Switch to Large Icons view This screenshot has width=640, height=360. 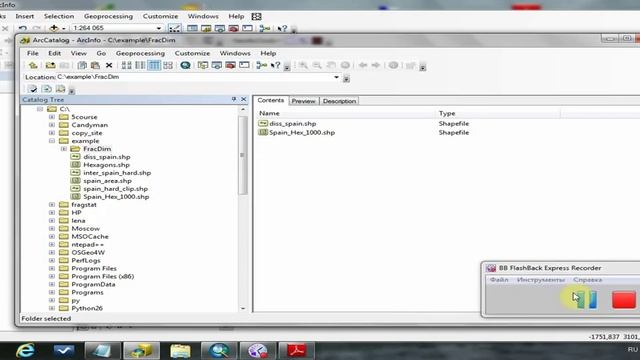pos(127,65)
